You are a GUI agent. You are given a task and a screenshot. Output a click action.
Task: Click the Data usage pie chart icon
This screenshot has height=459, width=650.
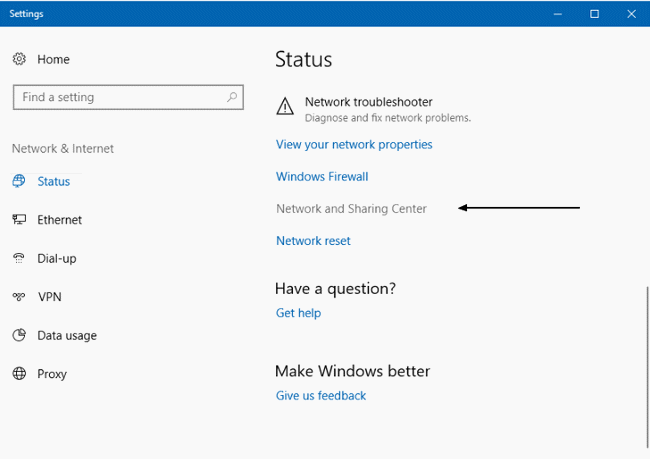pos(19,335)
